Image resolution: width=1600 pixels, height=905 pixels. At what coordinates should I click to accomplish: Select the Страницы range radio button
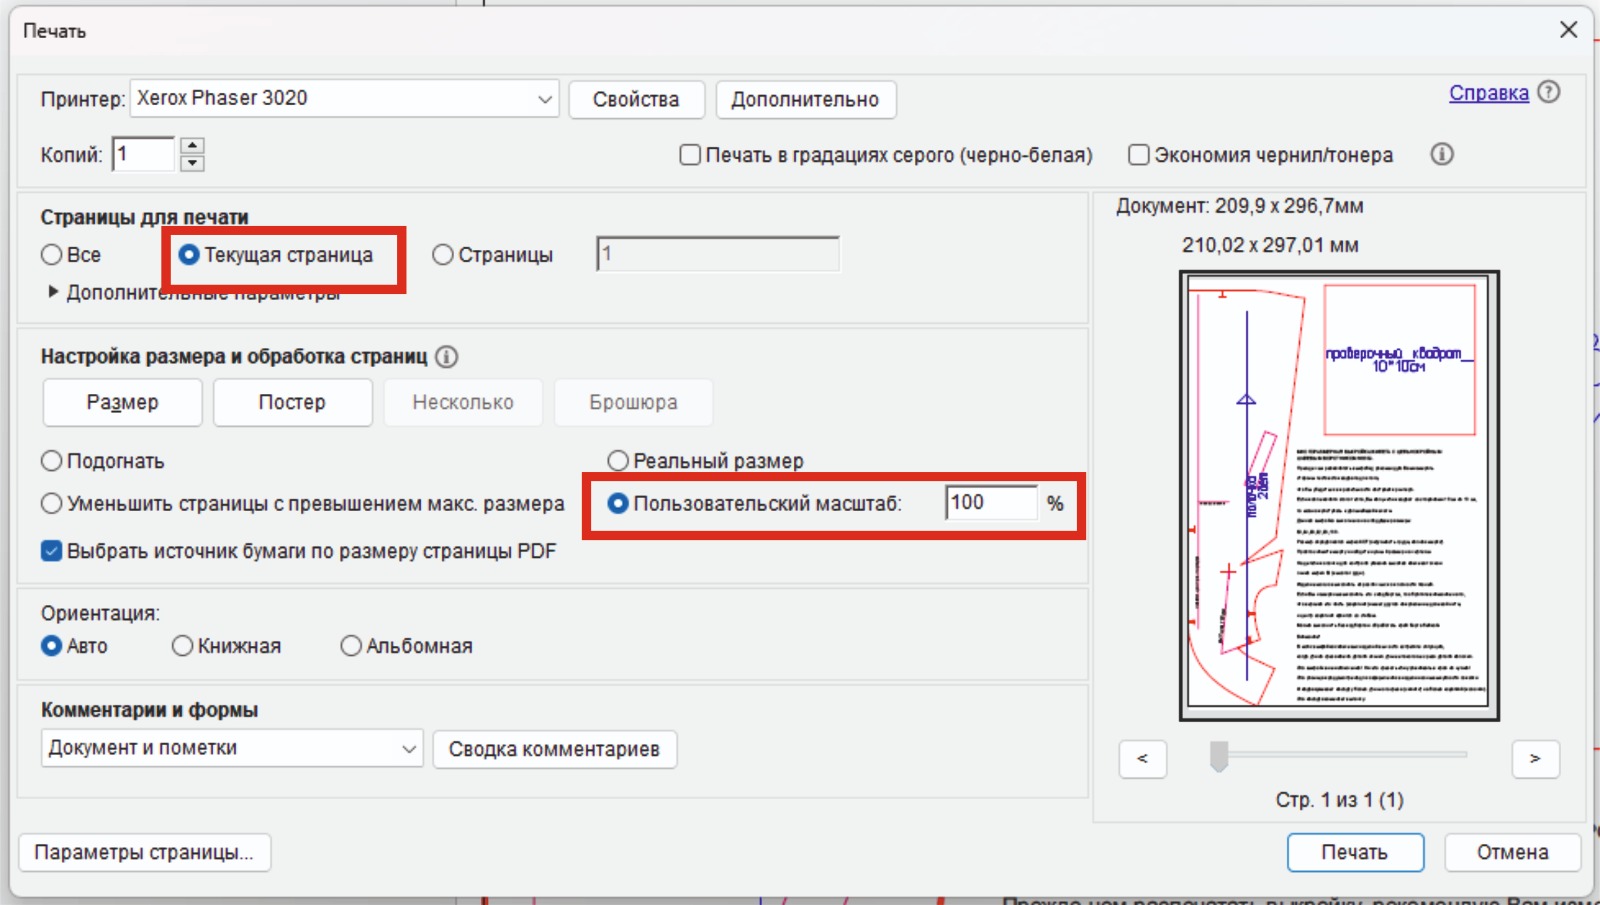click(443, 255)
